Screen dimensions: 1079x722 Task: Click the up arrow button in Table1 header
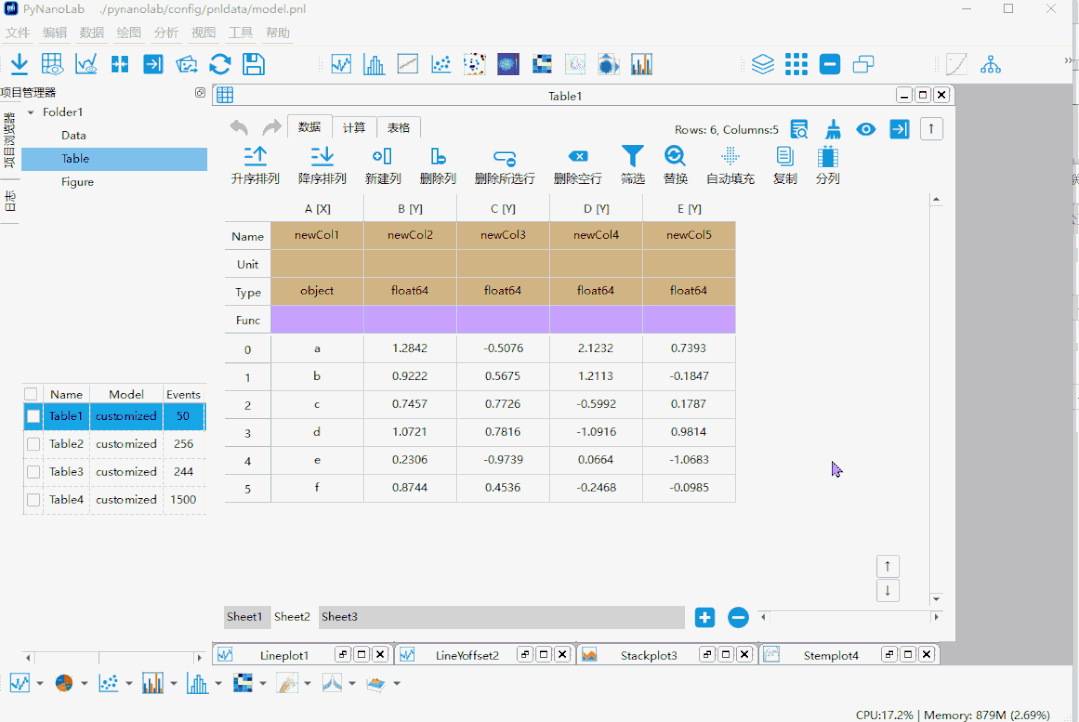coord(931,129)
